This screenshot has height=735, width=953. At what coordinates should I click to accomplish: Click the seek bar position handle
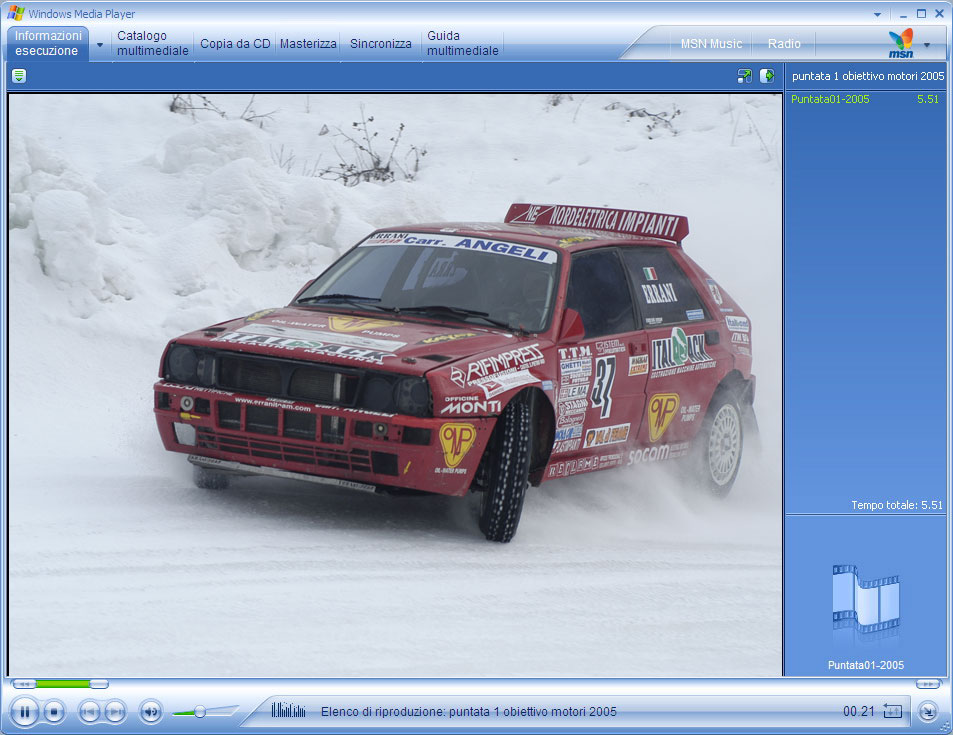coord(99,684)
